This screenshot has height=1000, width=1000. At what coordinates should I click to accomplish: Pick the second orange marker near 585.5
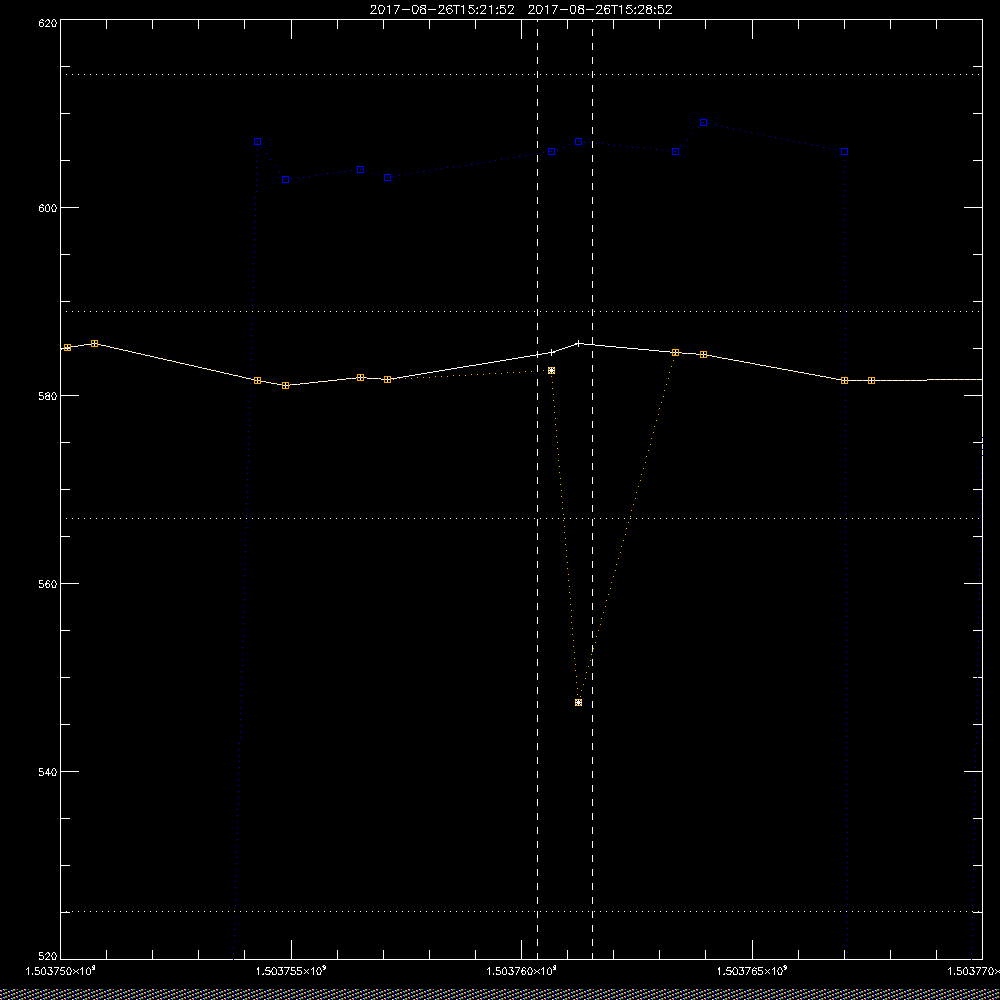tap(94, 344)
